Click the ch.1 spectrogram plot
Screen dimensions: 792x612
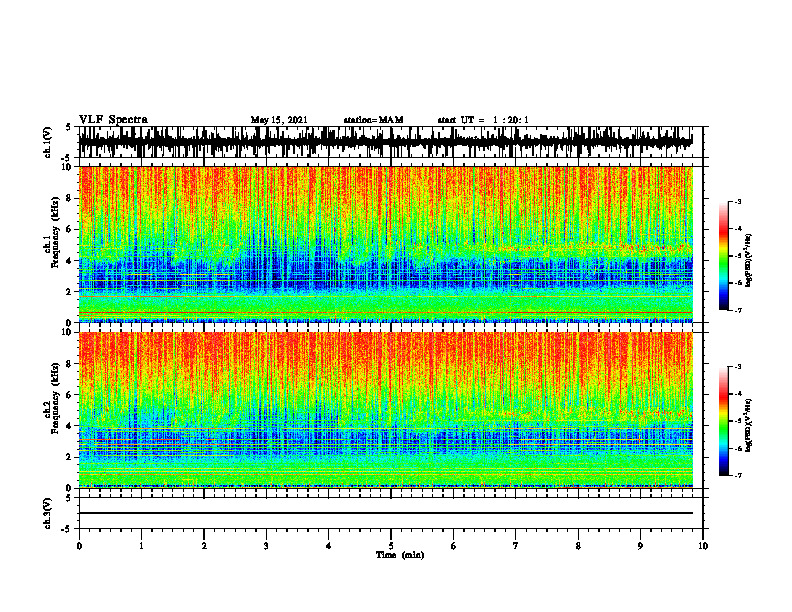tap(386, 244)
